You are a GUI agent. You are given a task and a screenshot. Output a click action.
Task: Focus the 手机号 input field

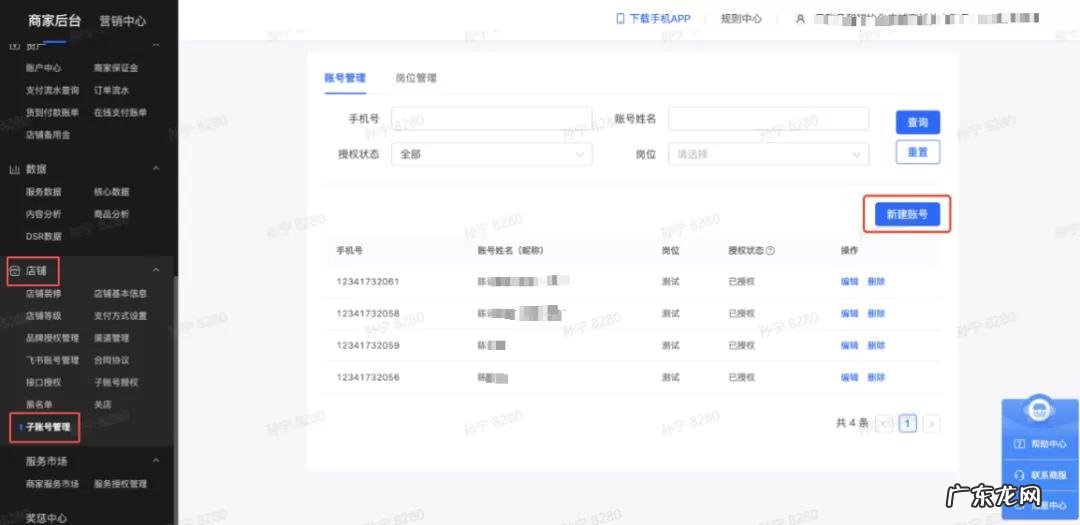coord(492,119)
